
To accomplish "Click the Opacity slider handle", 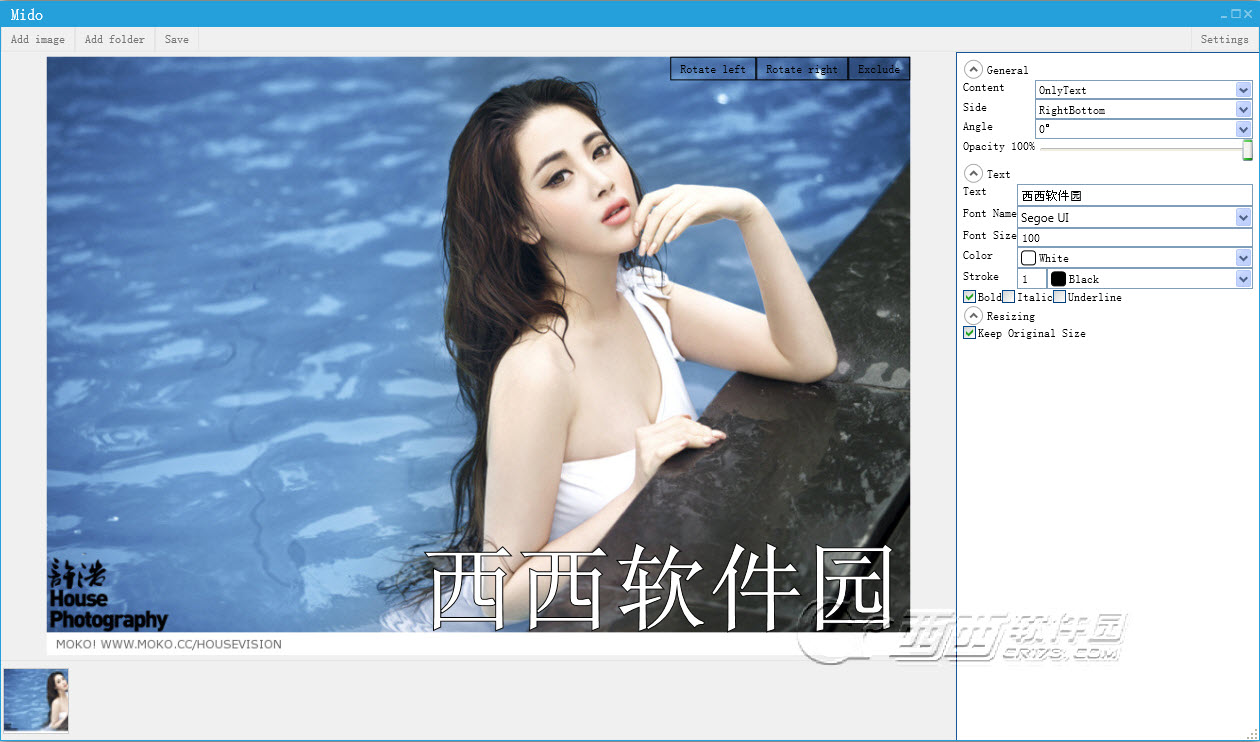I will click(1247, 149).
